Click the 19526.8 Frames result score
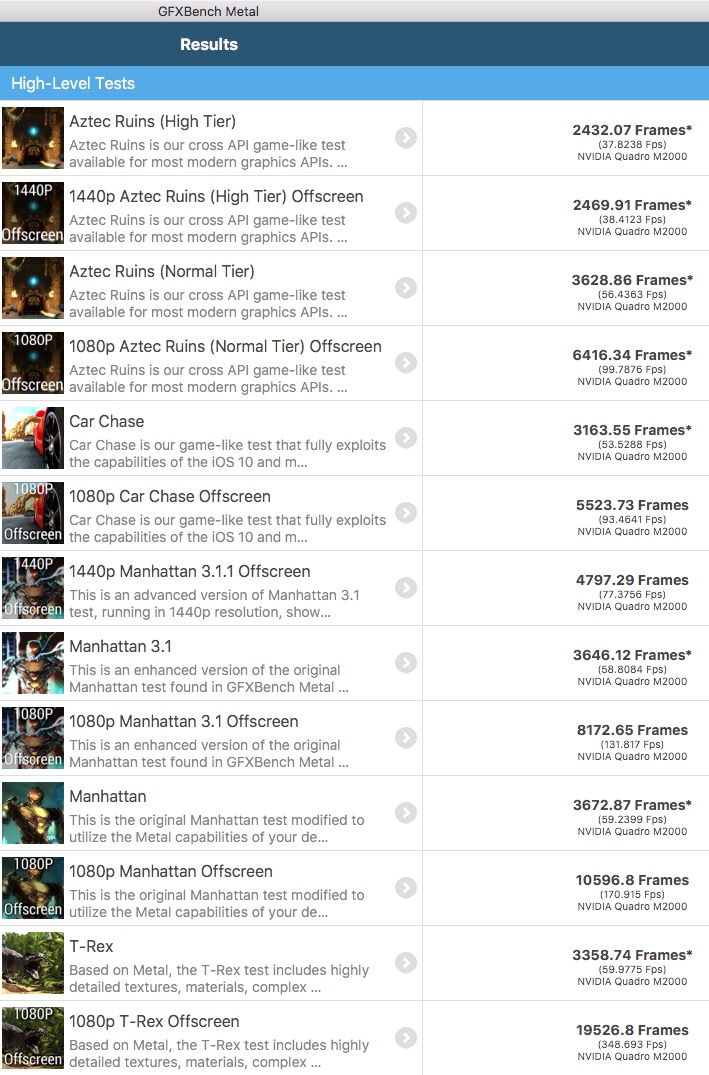The image size is (709, 1075). click(x=632, y=1030)
